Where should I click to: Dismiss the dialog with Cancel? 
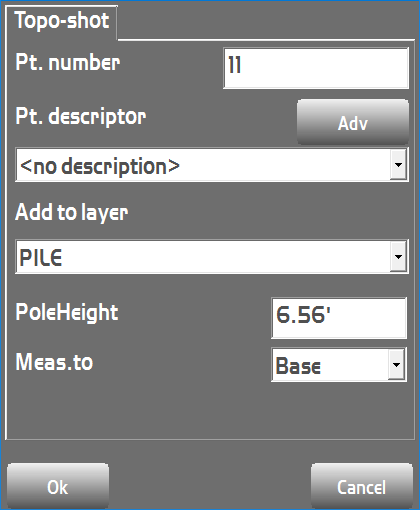[x=362, y=487]
